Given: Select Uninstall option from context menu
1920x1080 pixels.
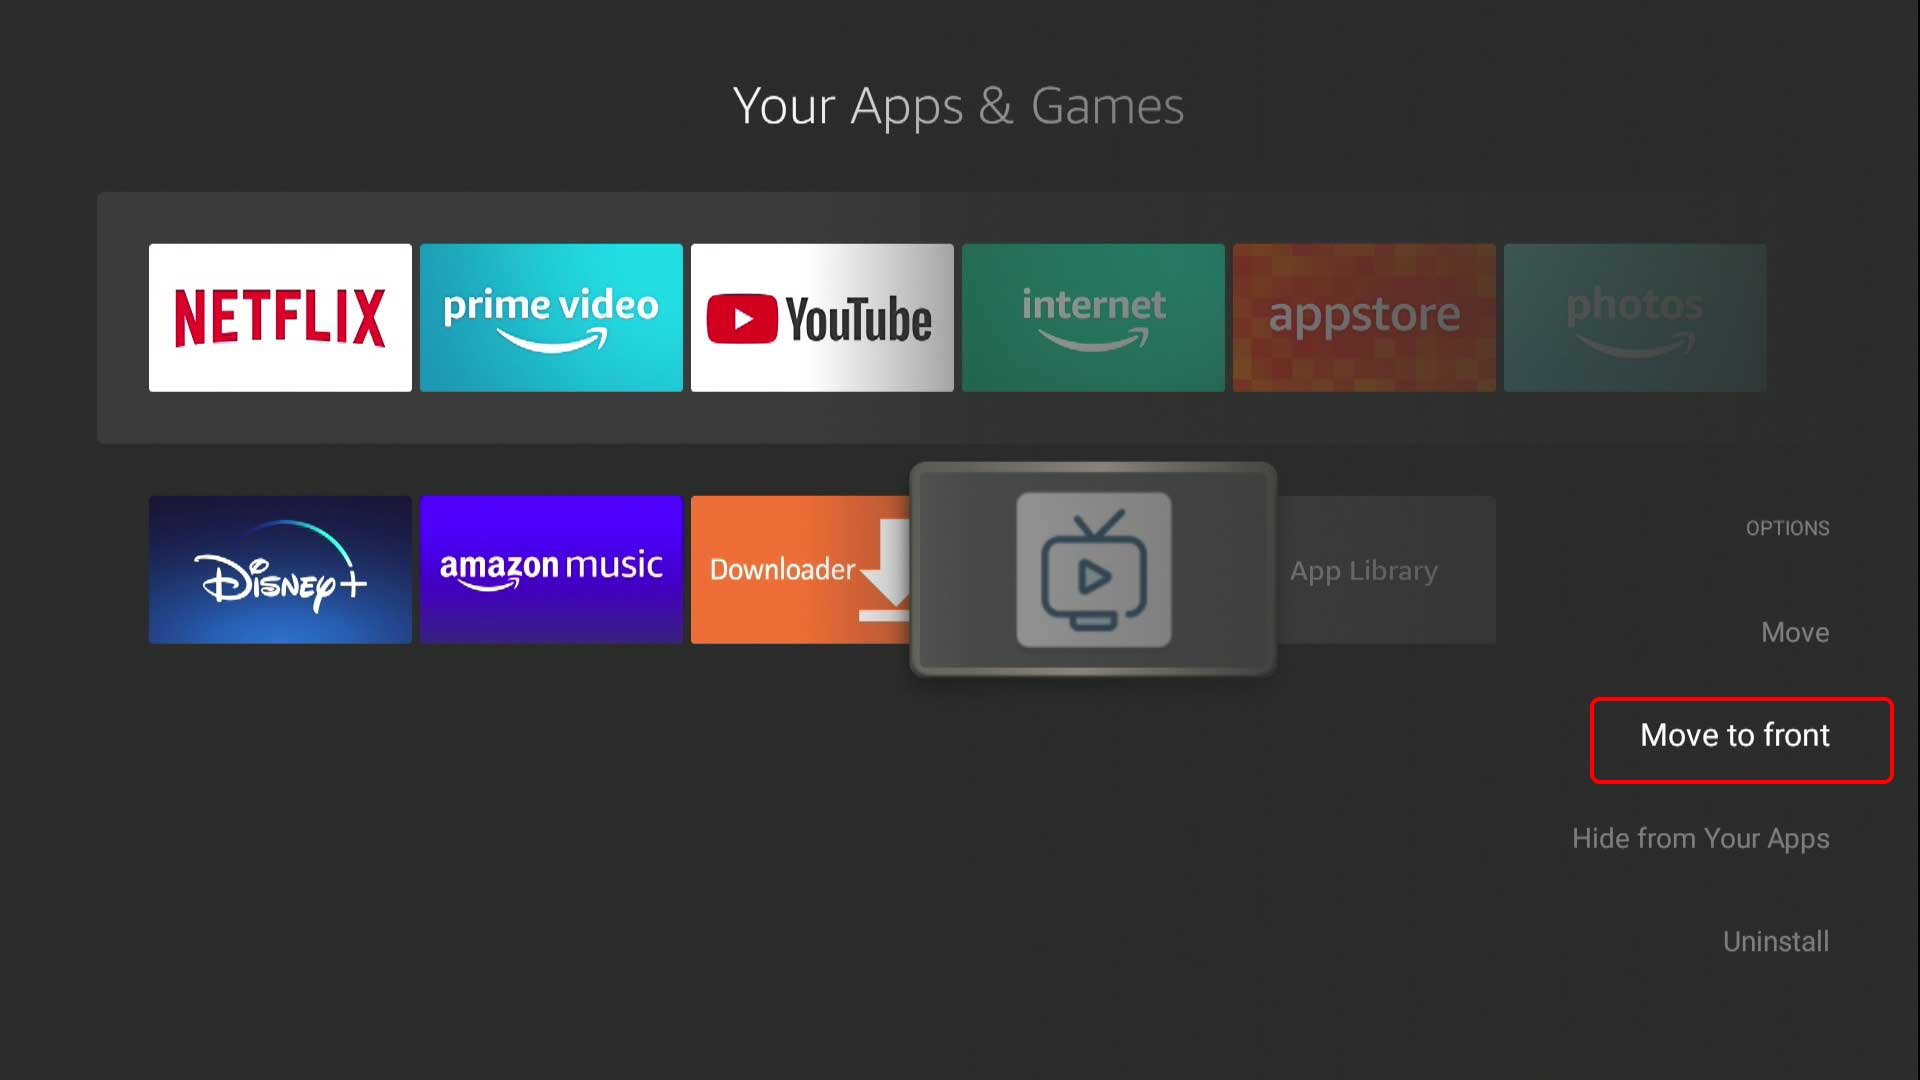Looking at the screenshot, I should [1776, 940].
